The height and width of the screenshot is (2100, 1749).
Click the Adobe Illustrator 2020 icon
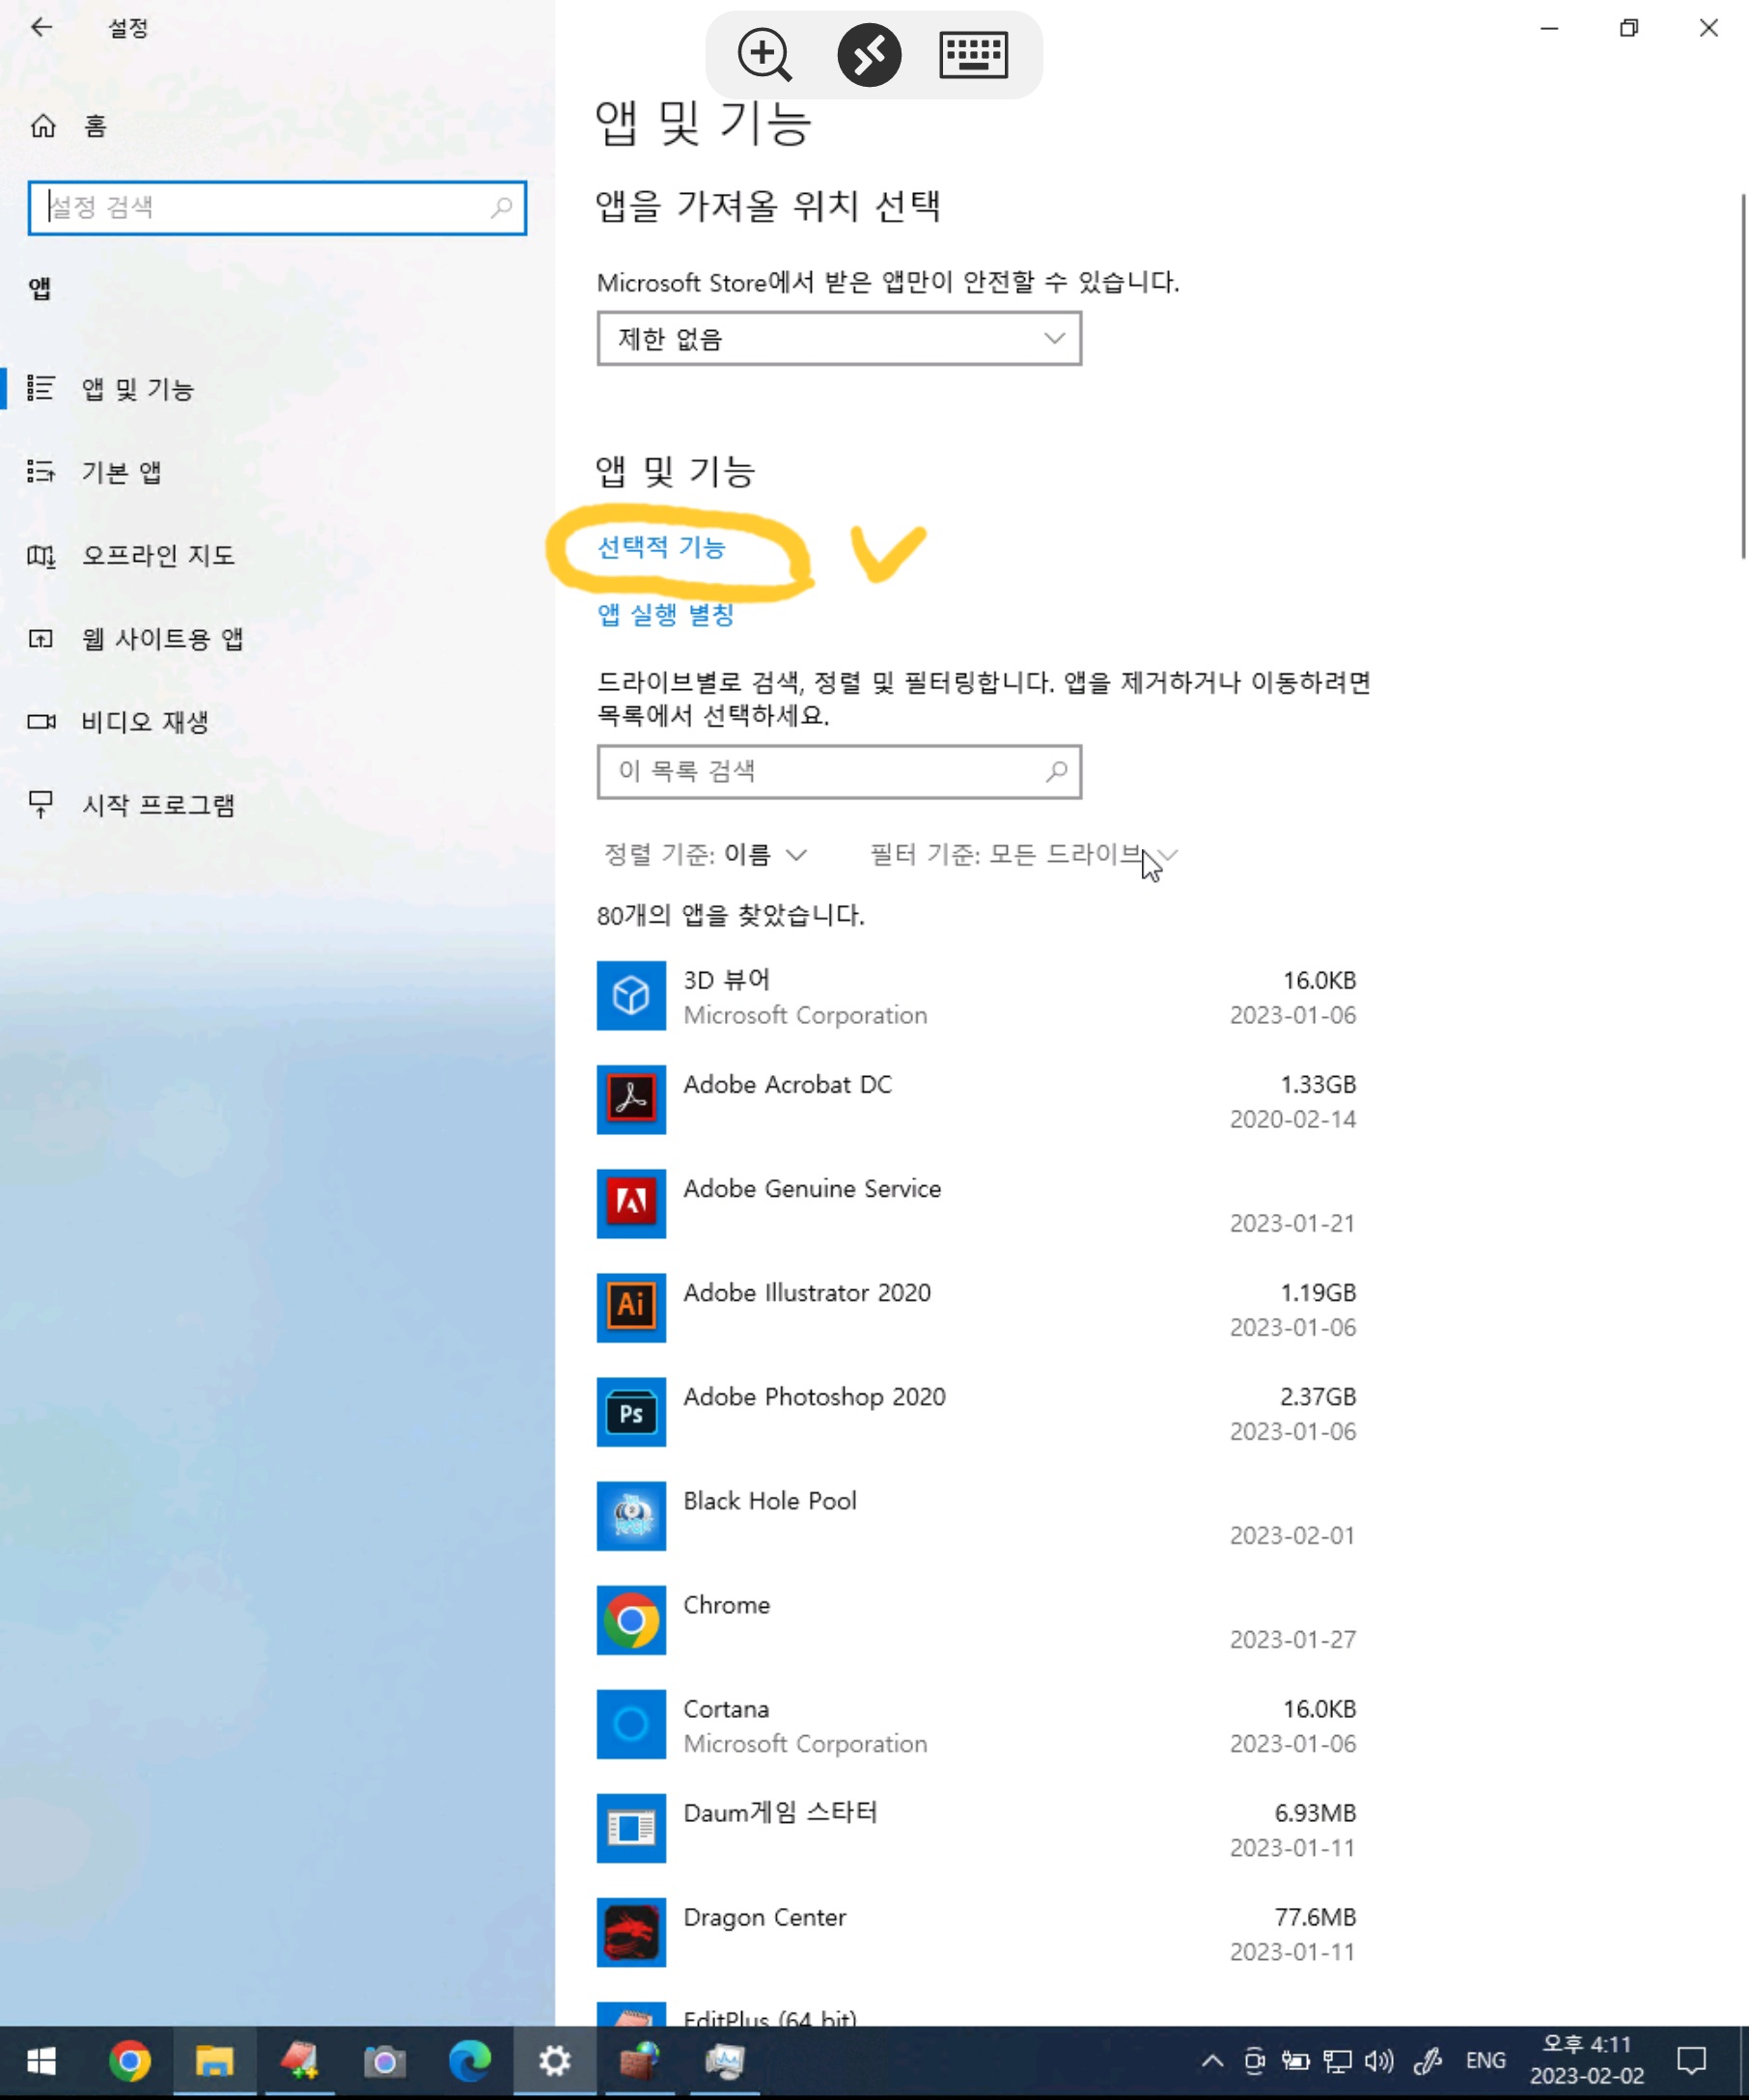click(x=631, y=1308)
